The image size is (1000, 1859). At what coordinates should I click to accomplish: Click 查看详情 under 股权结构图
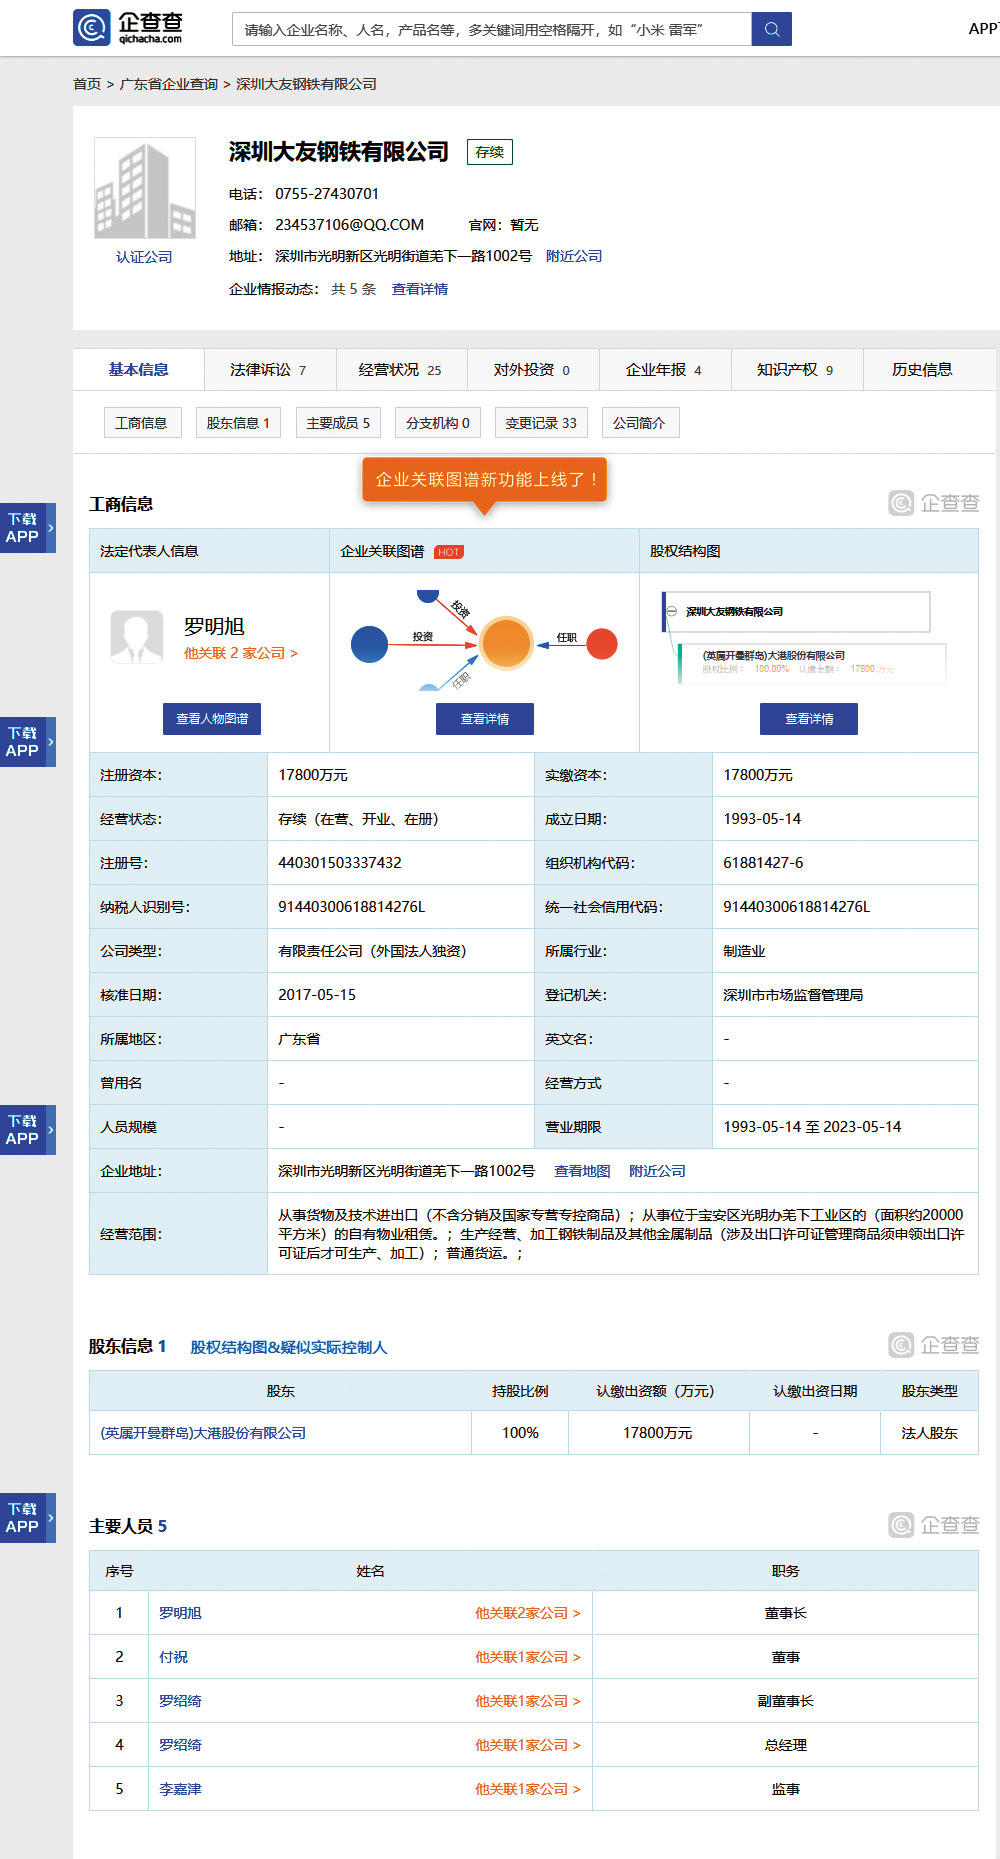pos(809,719)
